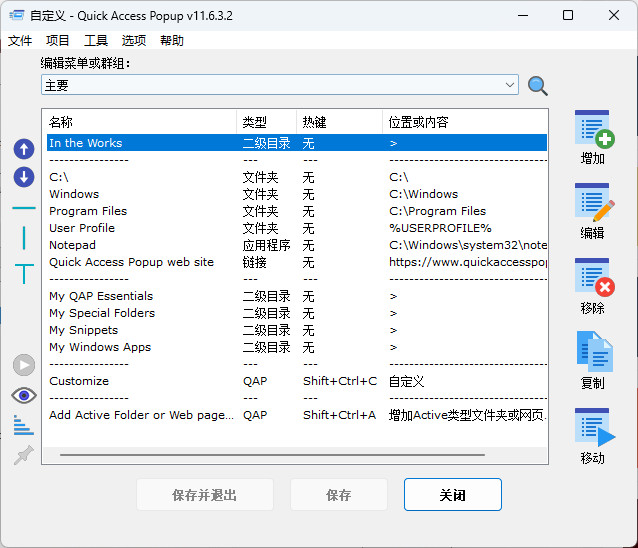This screenshot has width=638, height=548.
Task: Click the 位置或内容 column header
Action: coord(465,122)
